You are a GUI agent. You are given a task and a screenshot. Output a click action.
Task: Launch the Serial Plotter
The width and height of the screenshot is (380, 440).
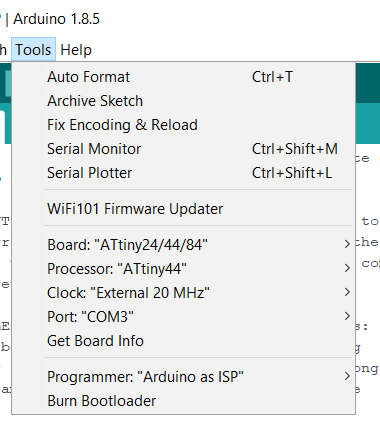[x=183, y=173]
